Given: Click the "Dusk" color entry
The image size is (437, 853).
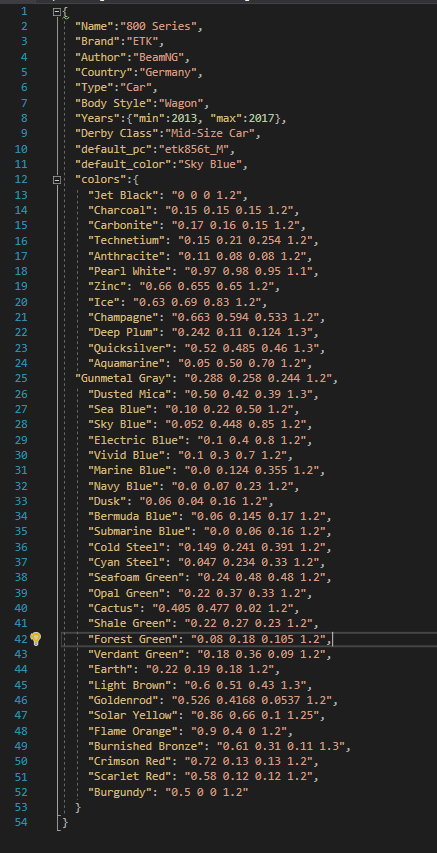Looking at the screenshot, I should pyautogui.click(x=181, y=500).
